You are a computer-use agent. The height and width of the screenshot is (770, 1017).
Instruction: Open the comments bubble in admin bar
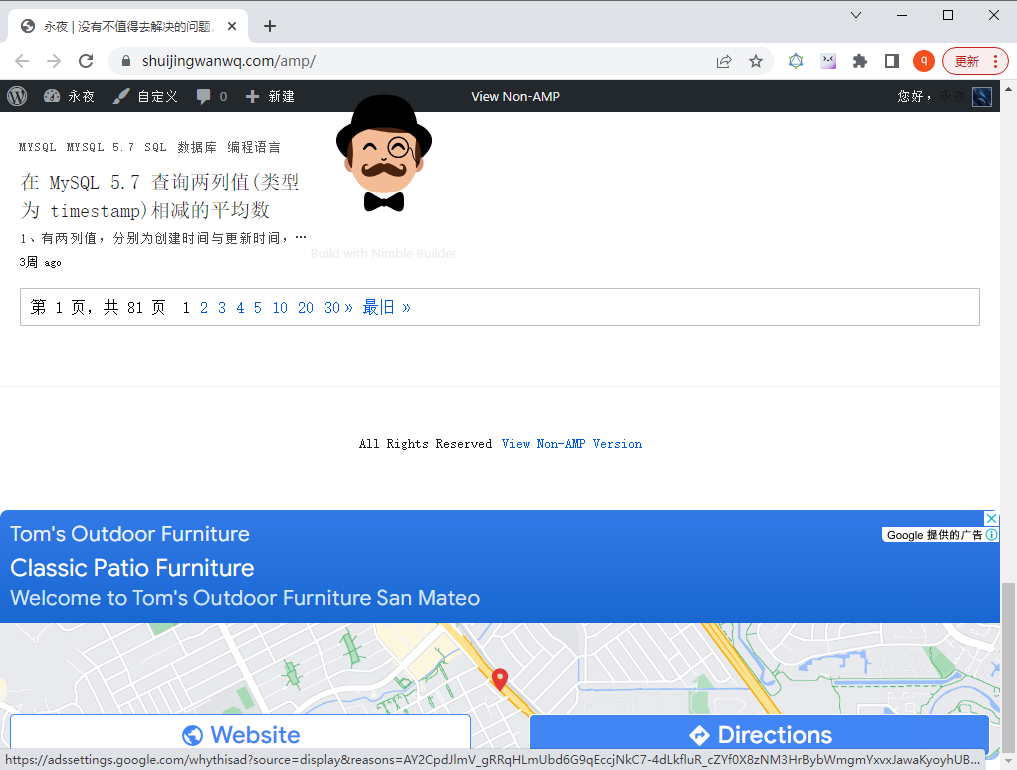tap(204, 96)
